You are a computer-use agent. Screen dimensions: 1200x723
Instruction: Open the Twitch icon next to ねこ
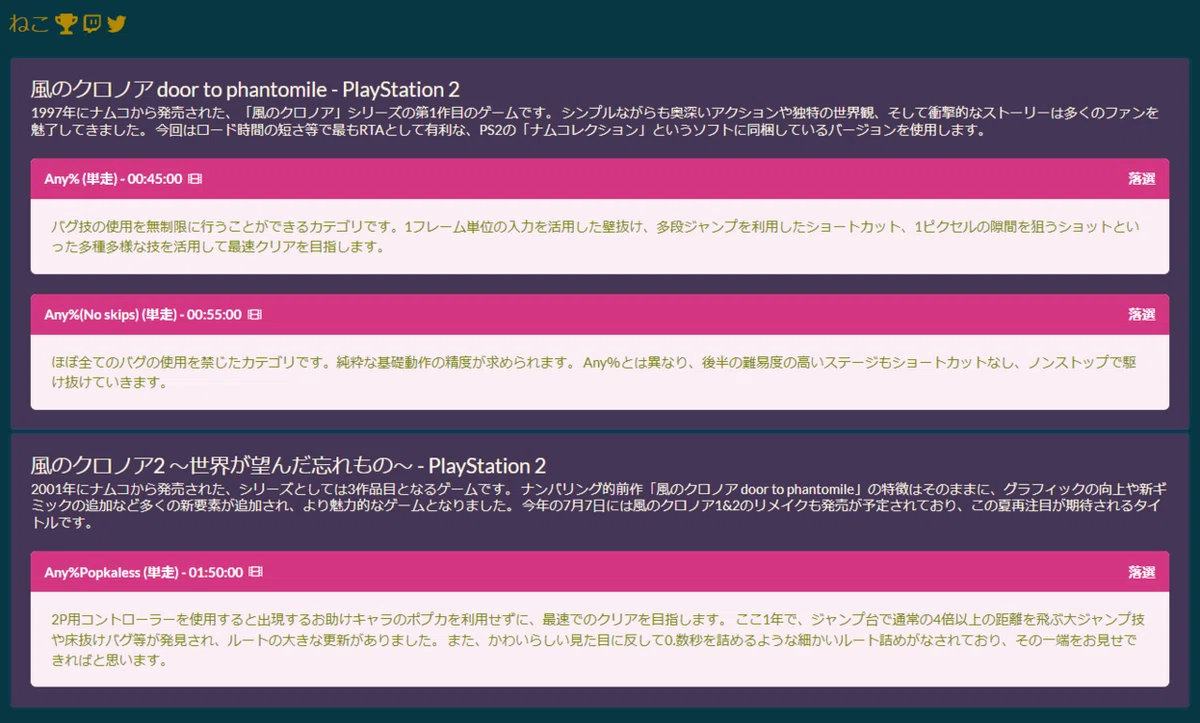[x=92, y=23]
